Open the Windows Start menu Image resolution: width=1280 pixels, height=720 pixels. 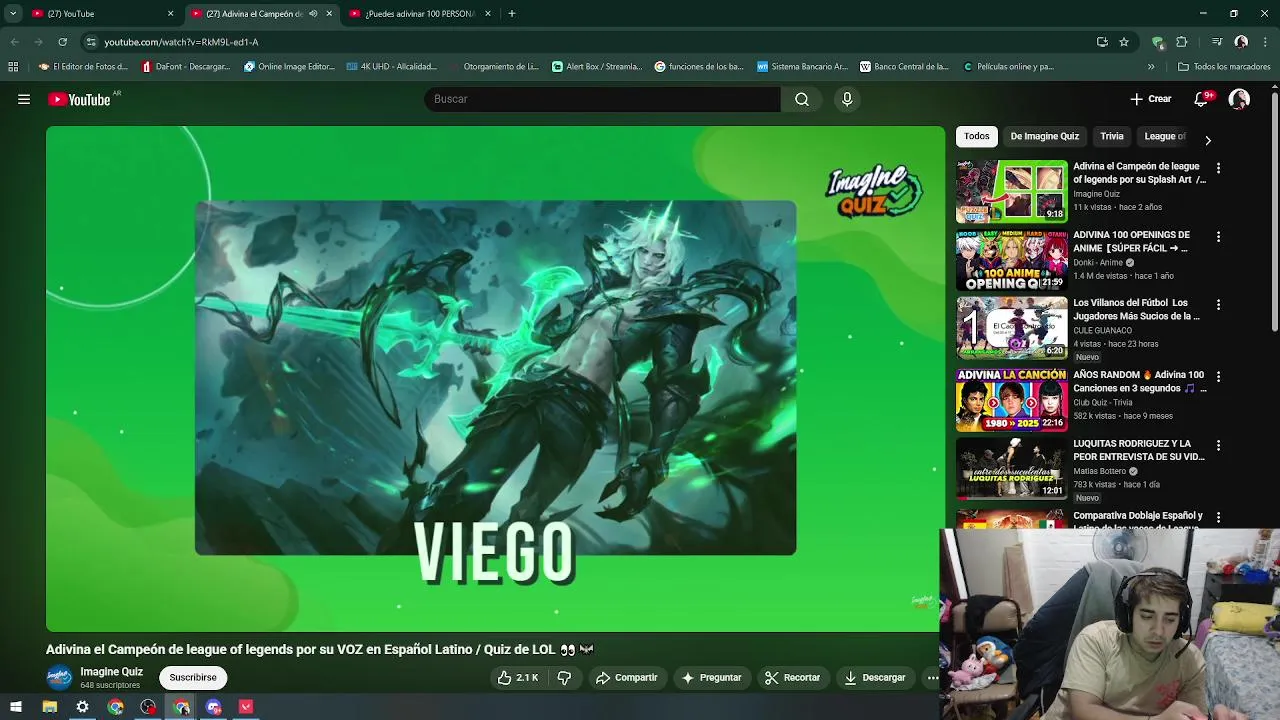point(16,707)
